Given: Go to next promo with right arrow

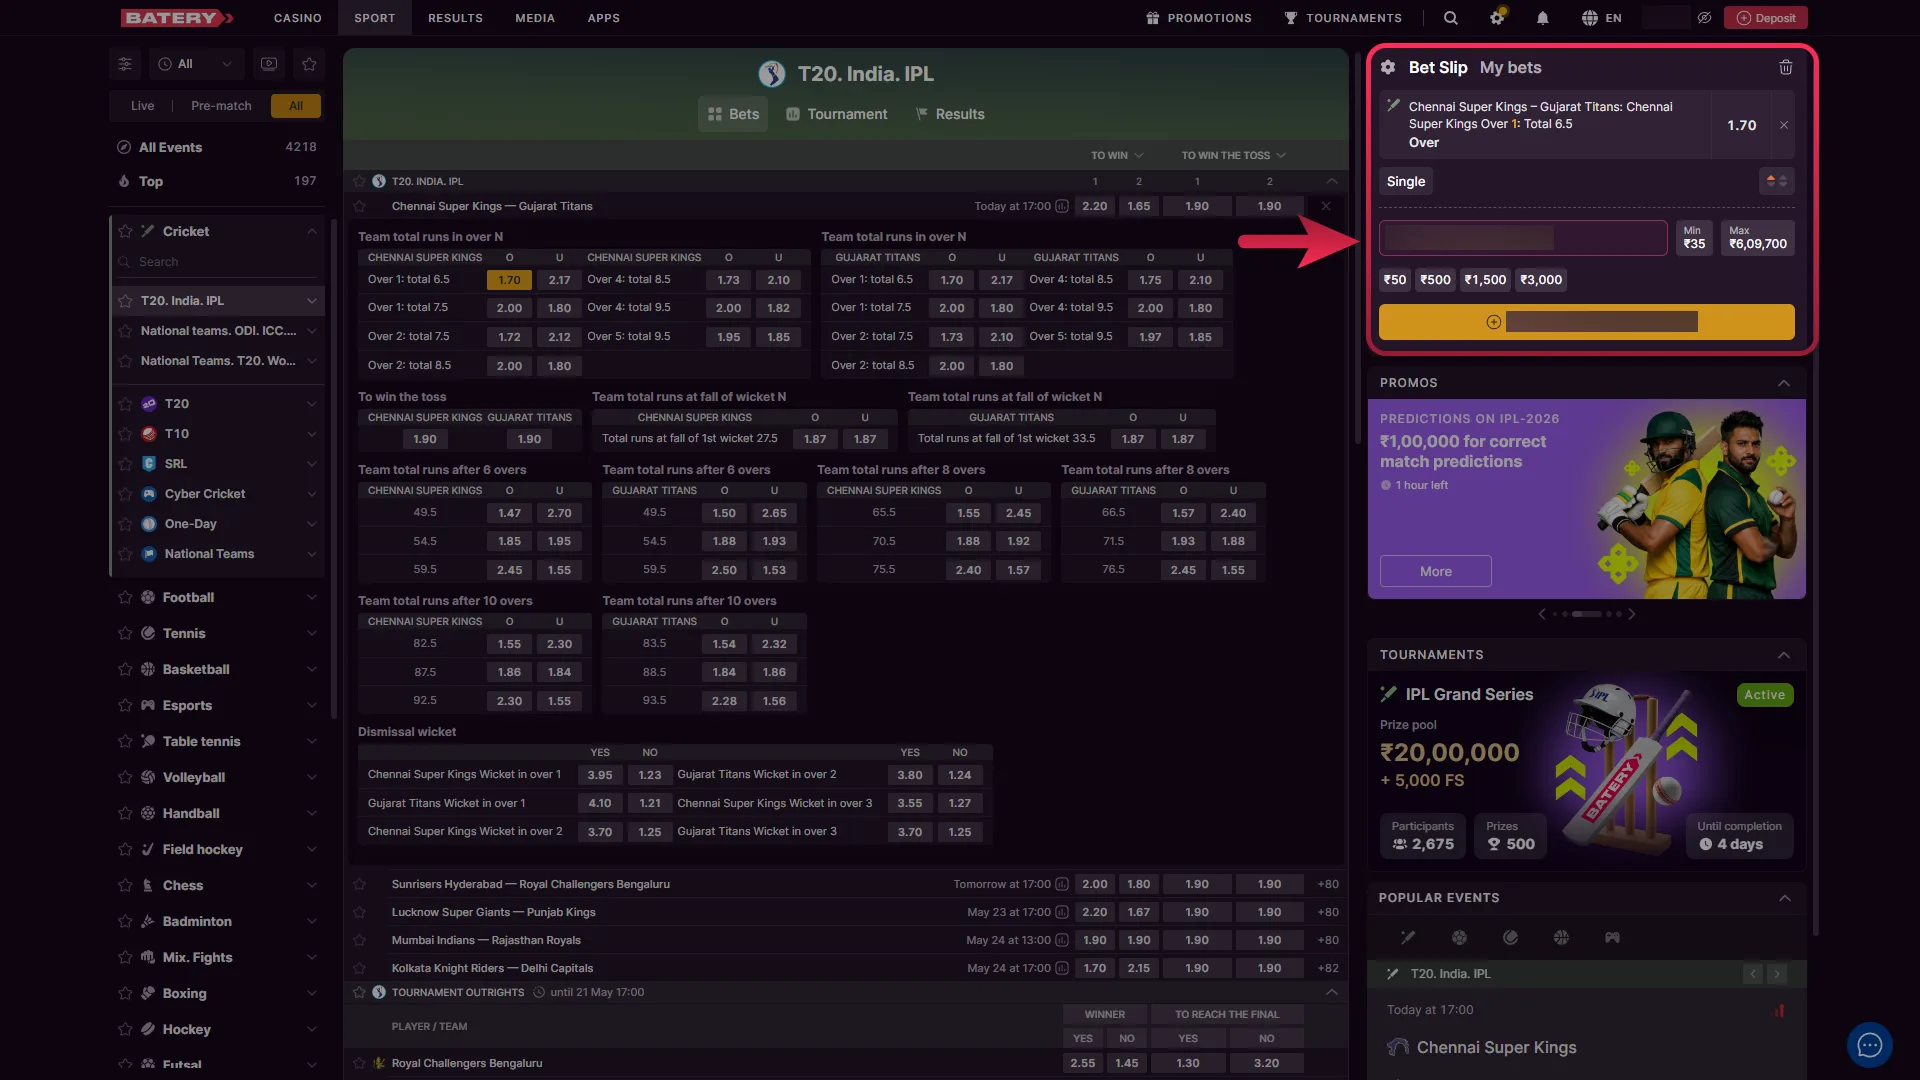Looking at the screenshot, I should (1631, 614).
